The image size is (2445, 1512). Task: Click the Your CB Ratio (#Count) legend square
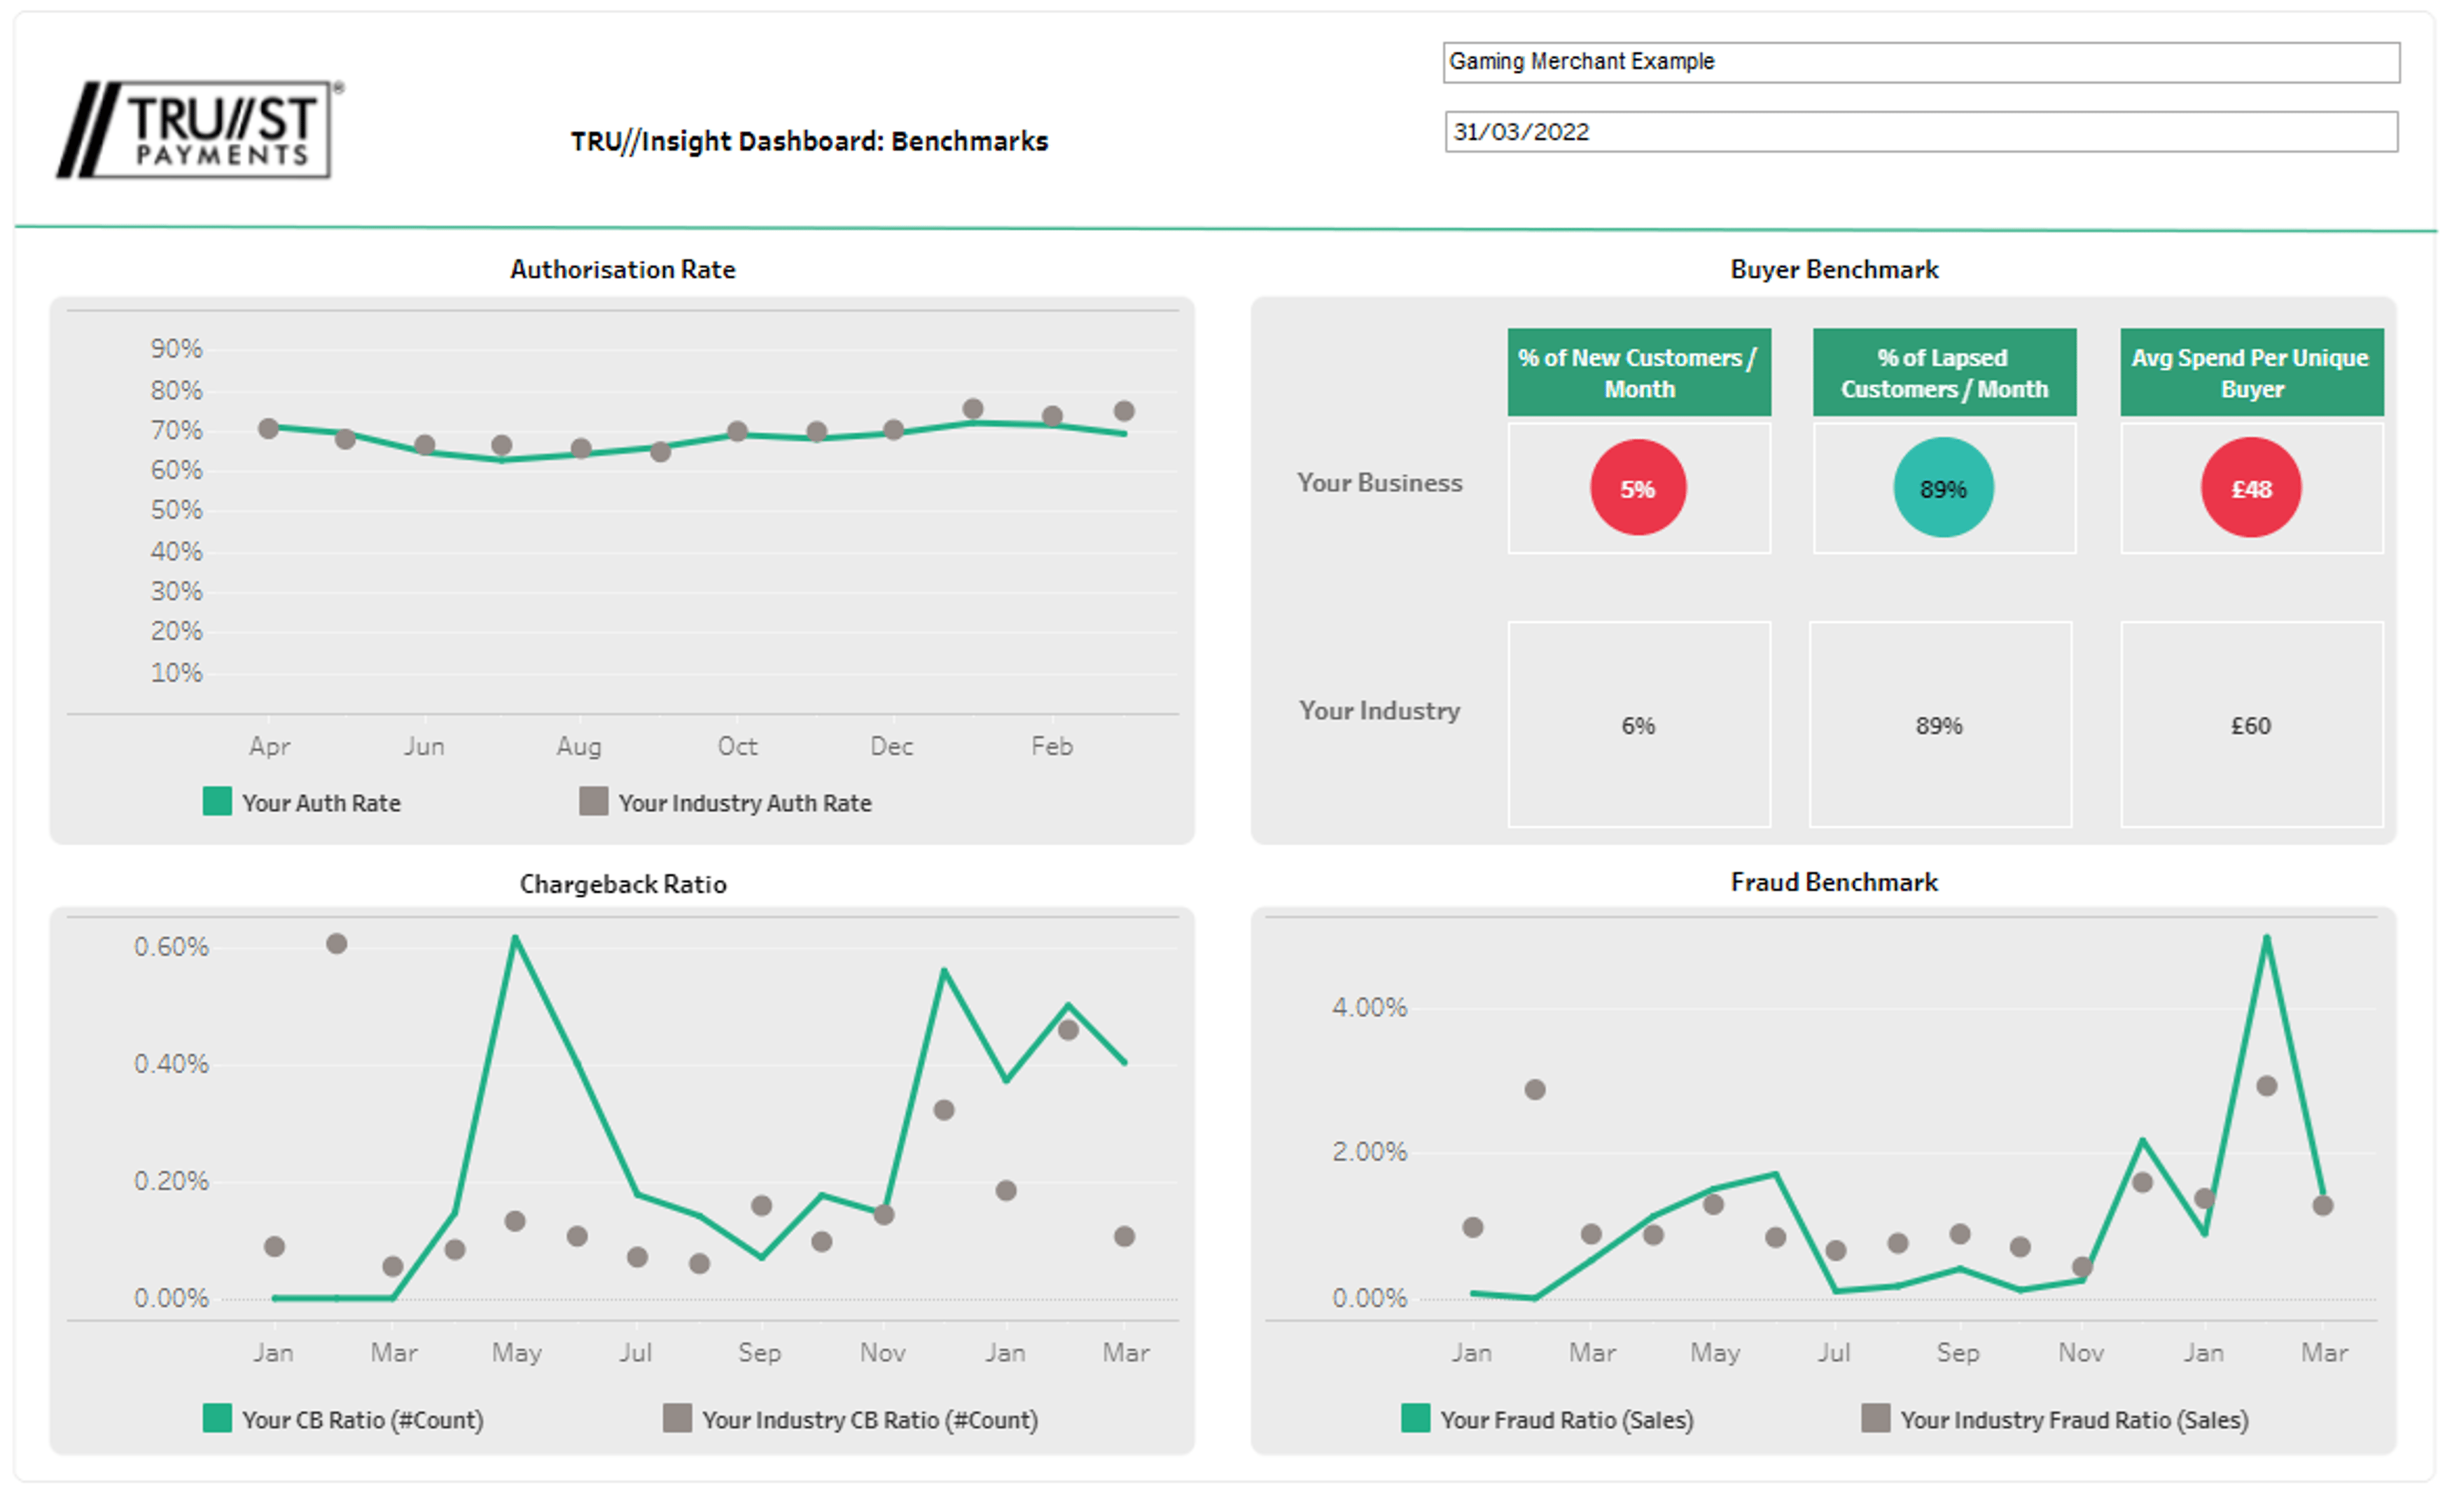pos(217,1417)
